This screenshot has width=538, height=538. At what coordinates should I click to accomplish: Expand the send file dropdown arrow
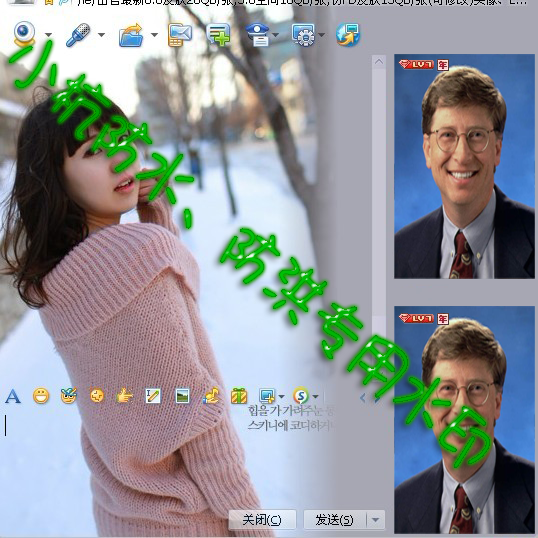[x=154, y=35]
